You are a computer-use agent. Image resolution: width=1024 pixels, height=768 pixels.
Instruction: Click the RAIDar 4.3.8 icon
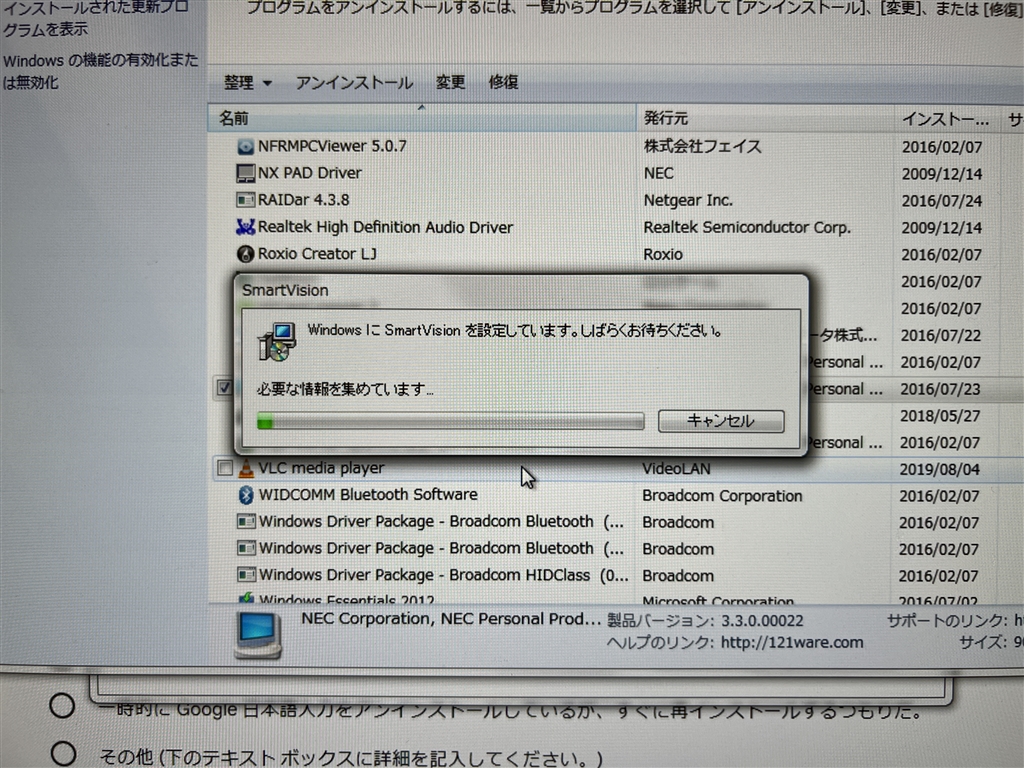tap(245, 200)
